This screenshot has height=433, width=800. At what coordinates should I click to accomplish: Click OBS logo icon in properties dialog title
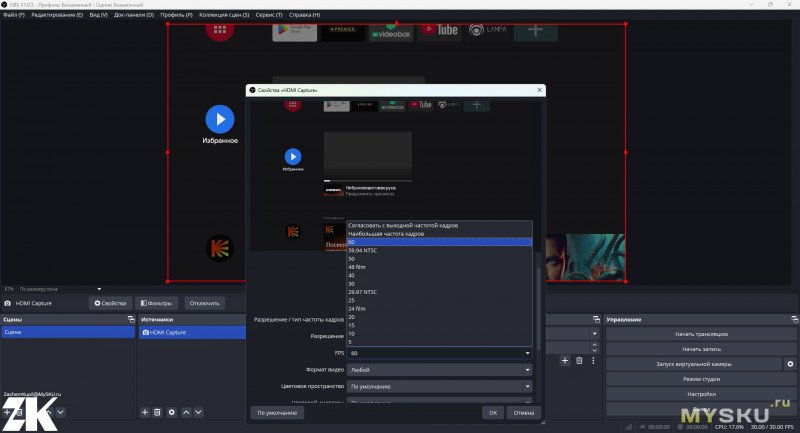coord(252,90)
